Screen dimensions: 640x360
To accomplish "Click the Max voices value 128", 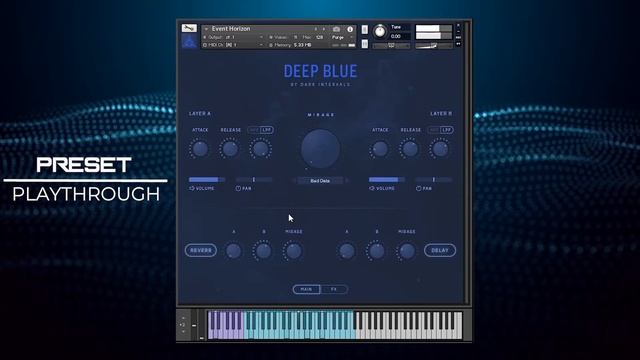I will 320,37.
